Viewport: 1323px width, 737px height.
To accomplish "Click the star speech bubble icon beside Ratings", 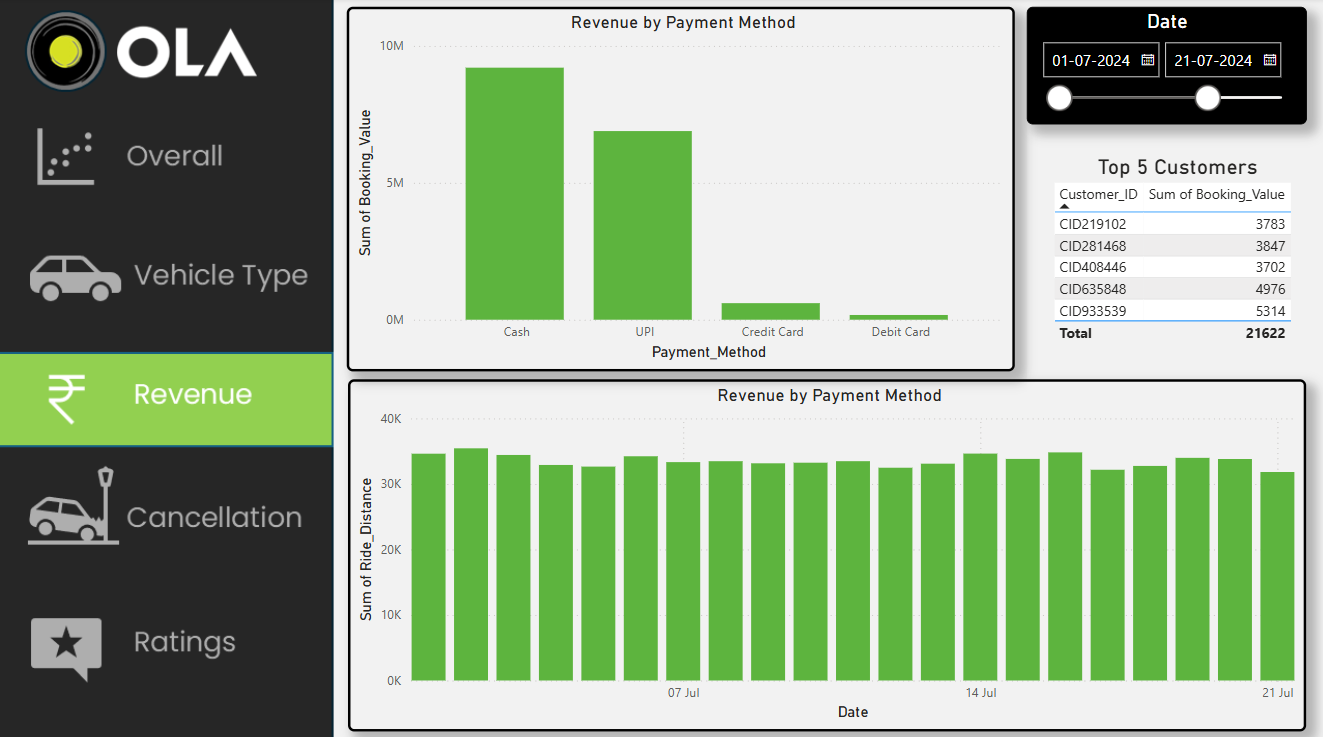I will tap(67, 648).
